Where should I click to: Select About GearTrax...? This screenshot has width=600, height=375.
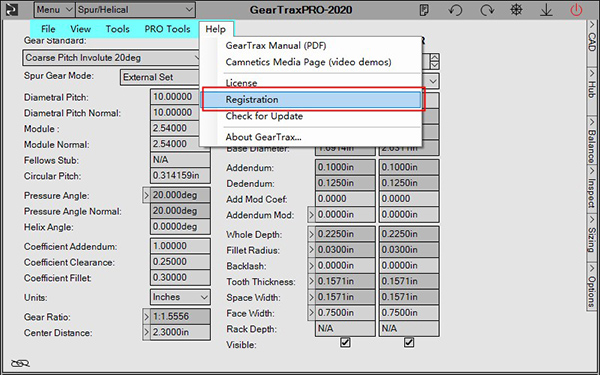pyautogui.click(x=263, y=137)
